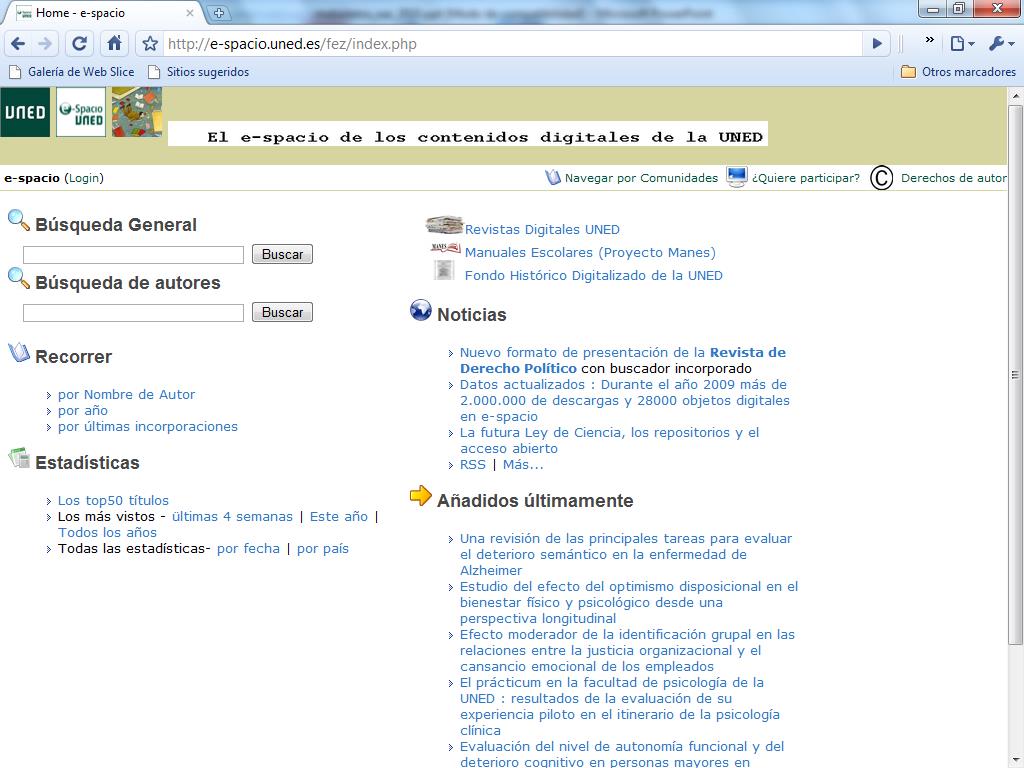
Task: Click the yellow arrow icon beside Añadidos últimamente
Action: point(421,496)
